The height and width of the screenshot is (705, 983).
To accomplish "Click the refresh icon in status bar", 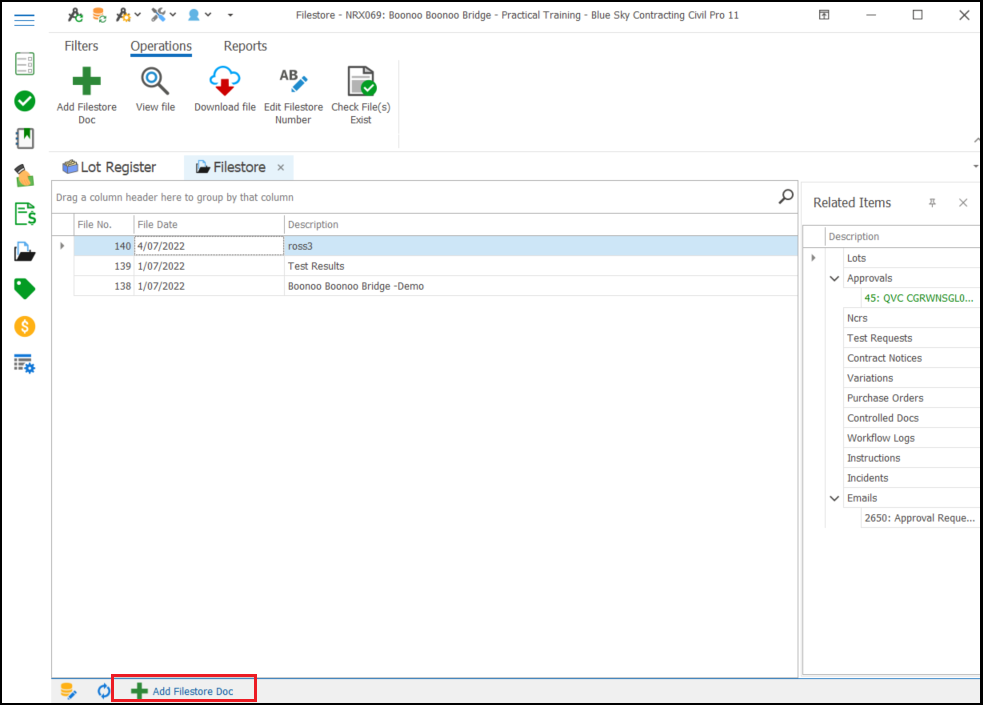I will 103,690.
